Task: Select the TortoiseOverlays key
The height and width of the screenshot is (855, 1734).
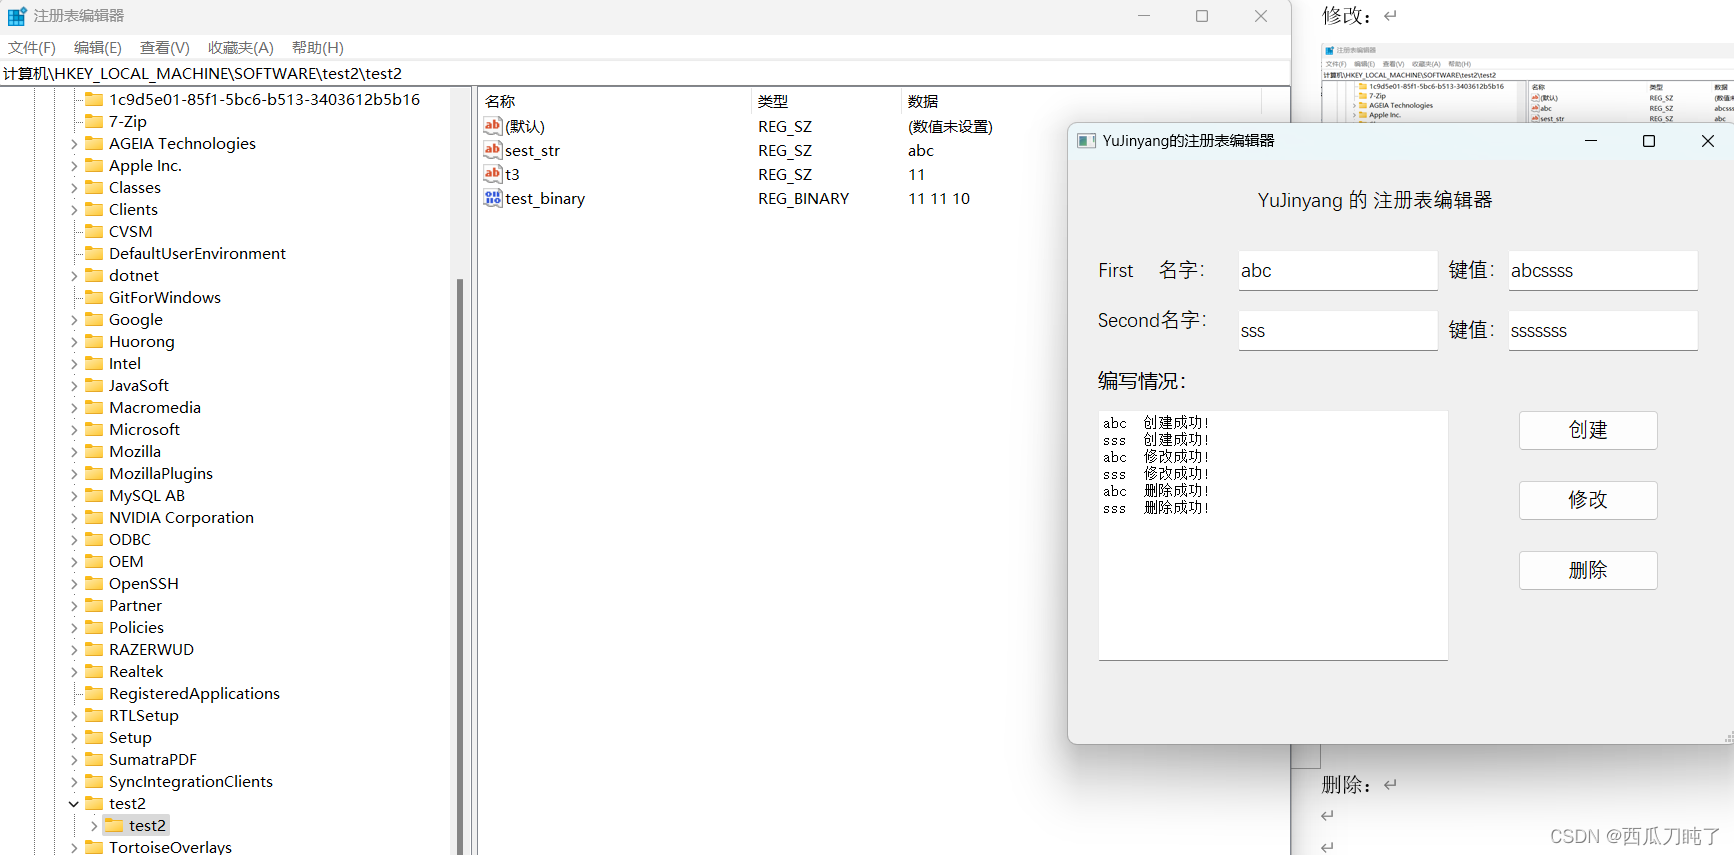Action: (170, 846)
